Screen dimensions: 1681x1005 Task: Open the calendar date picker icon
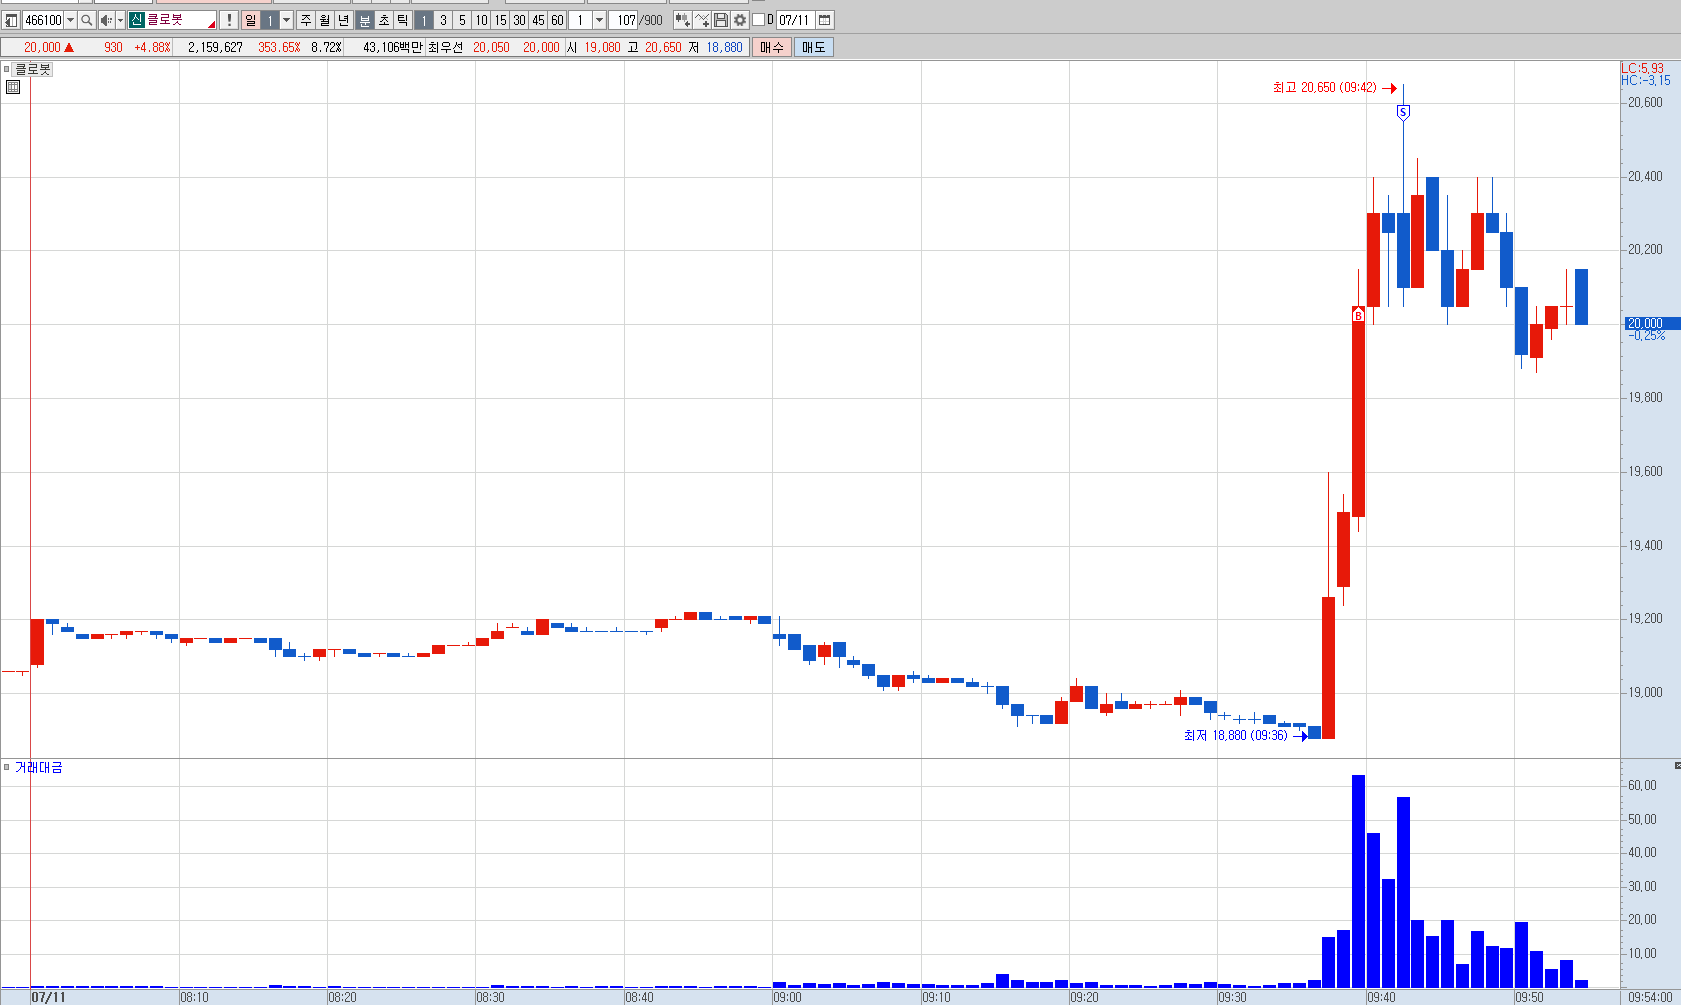click(825, 20)
